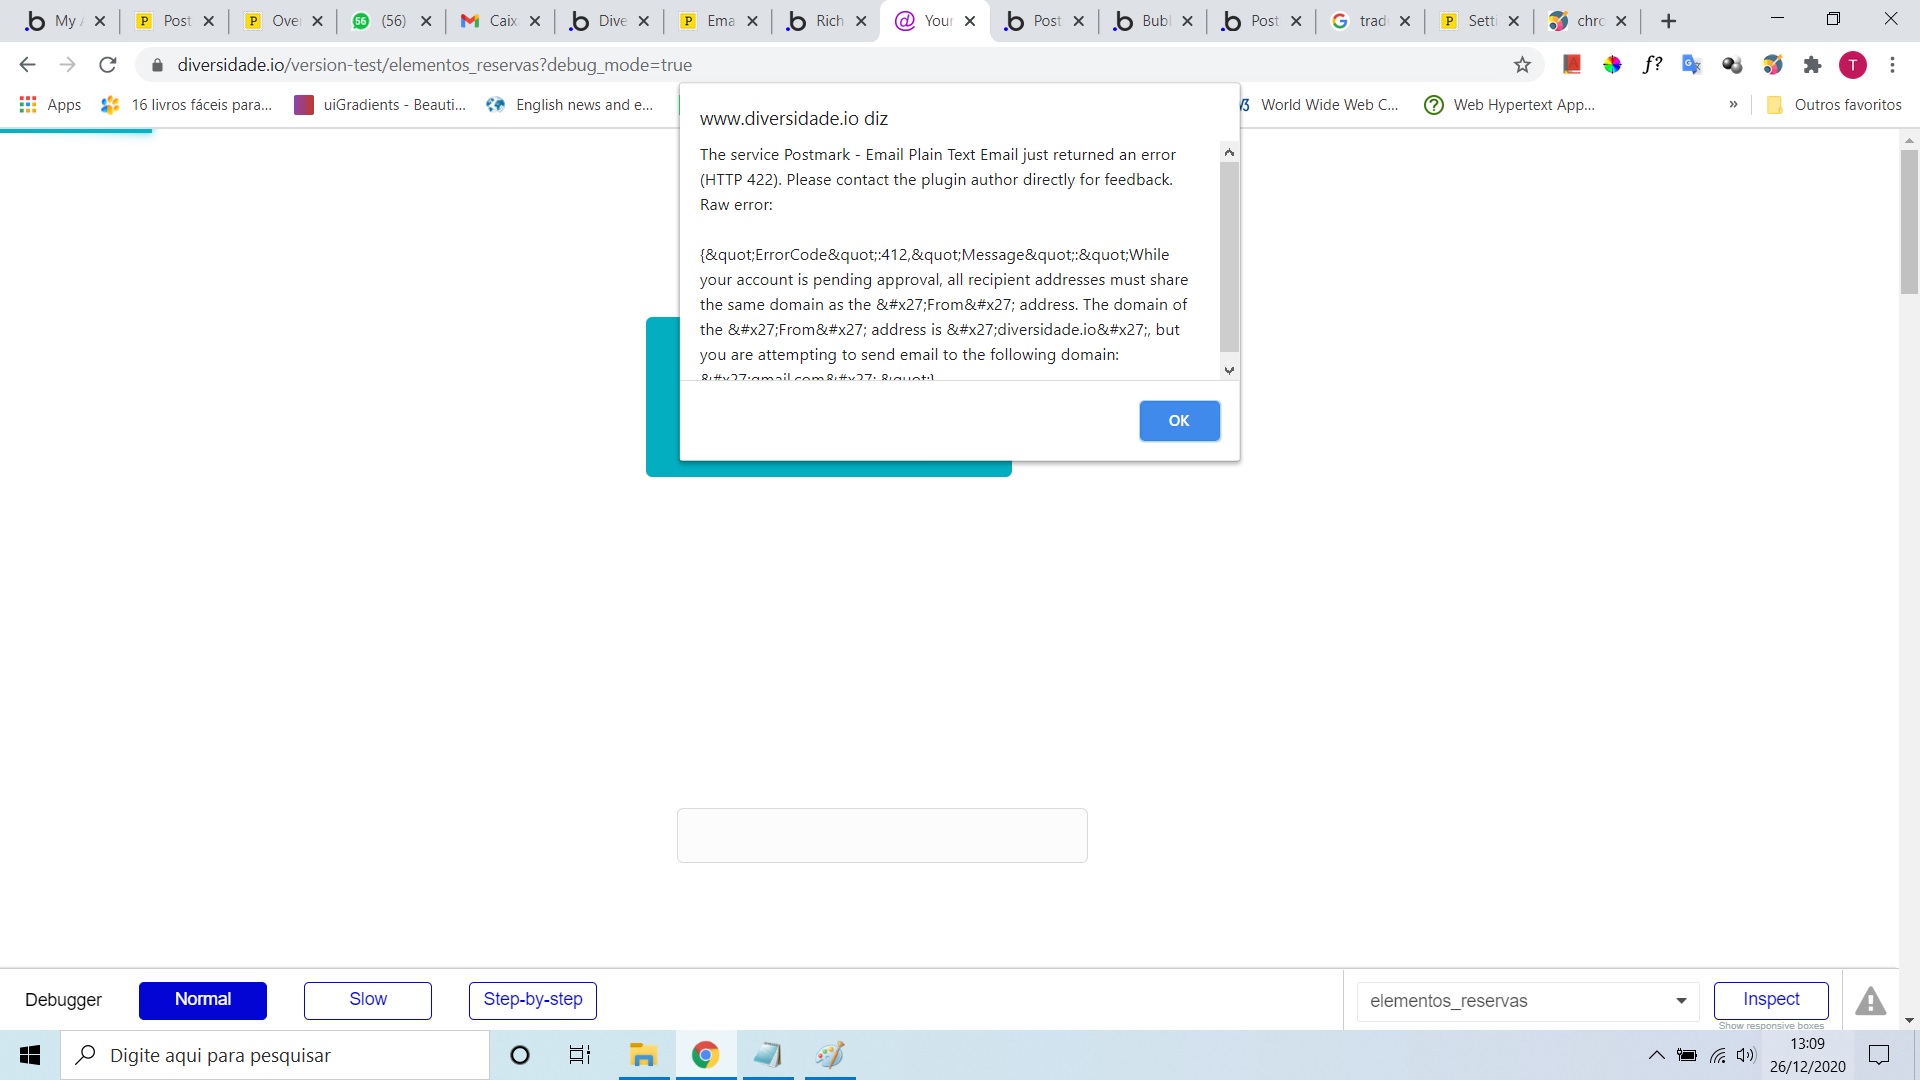
Task: Click the f? font finder extension
Action: click(x=1652, y=65)
